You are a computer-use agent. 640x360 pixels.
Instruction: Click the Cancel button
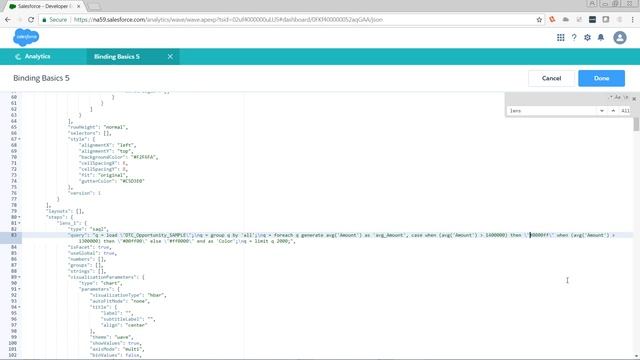click(551, 78)
